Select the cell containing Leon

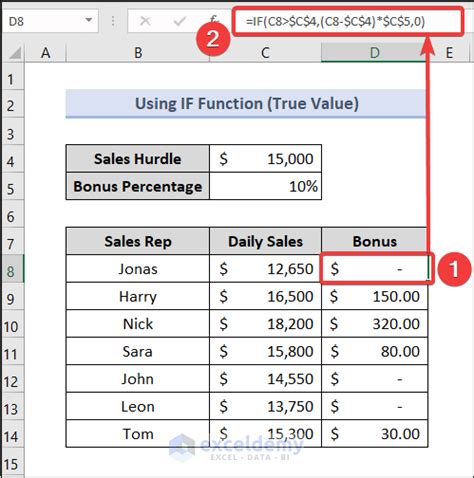pos(138,406)
